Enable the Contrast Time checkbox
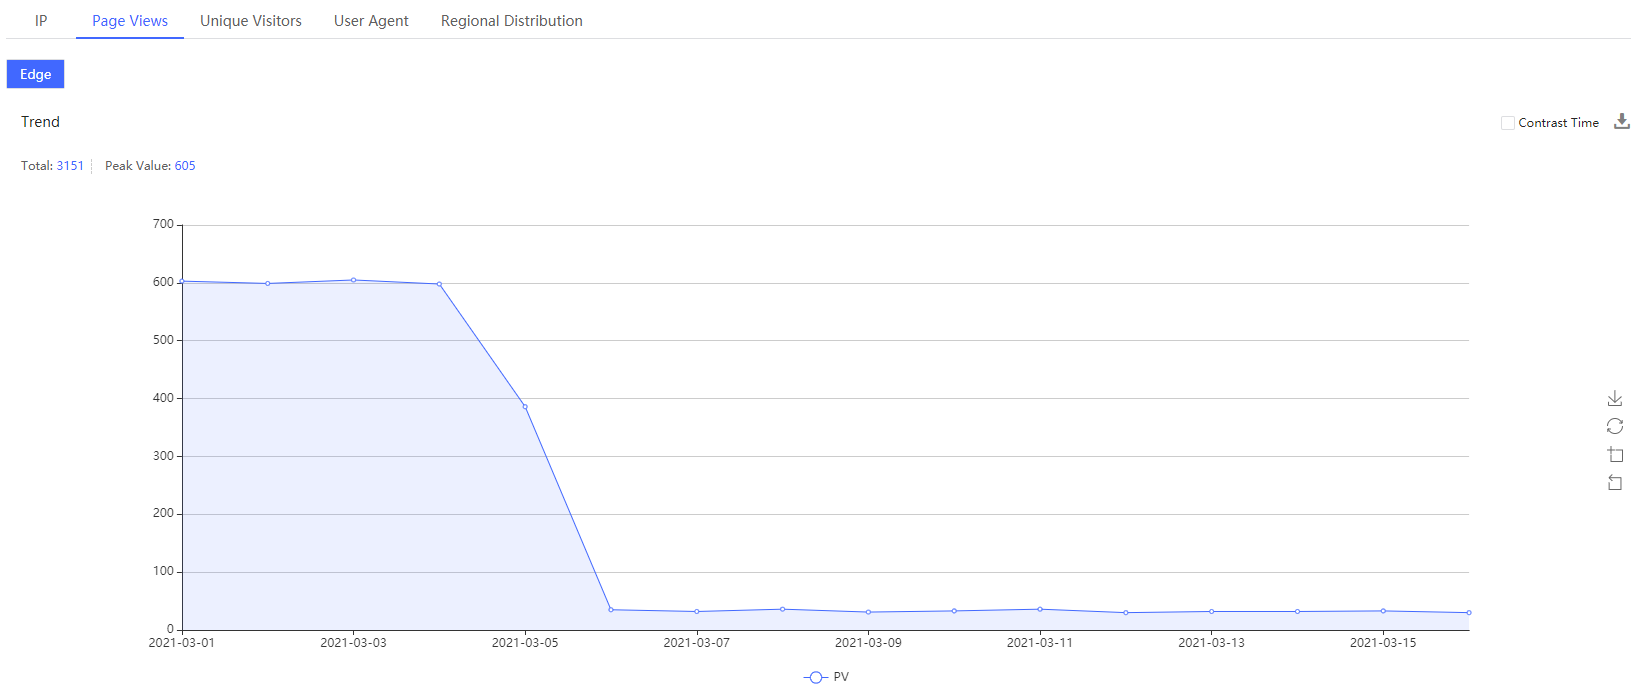The height and width of the screenshot is (698, 1647). [x=1508, y=123]
